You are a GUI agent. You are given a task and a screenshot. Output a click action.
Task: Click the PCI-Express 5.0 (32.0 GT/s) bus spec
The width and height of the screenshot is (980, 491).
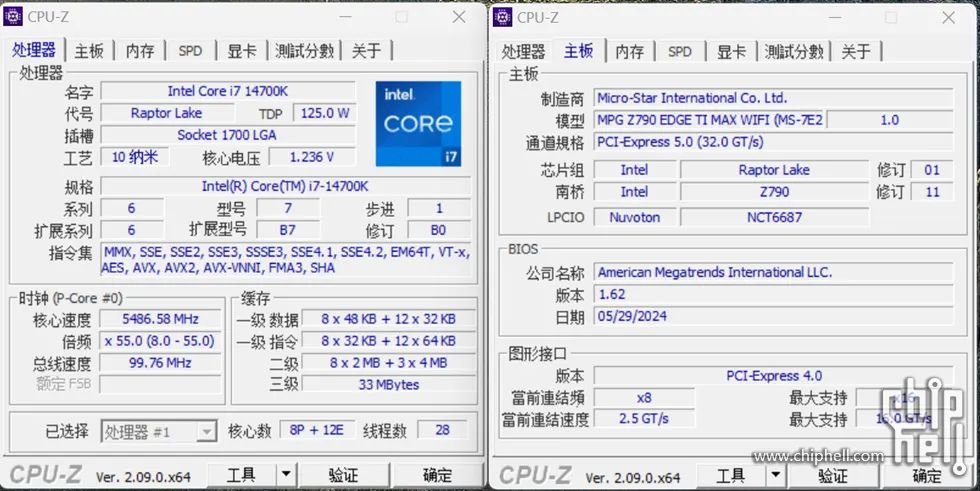pos(774,142)
